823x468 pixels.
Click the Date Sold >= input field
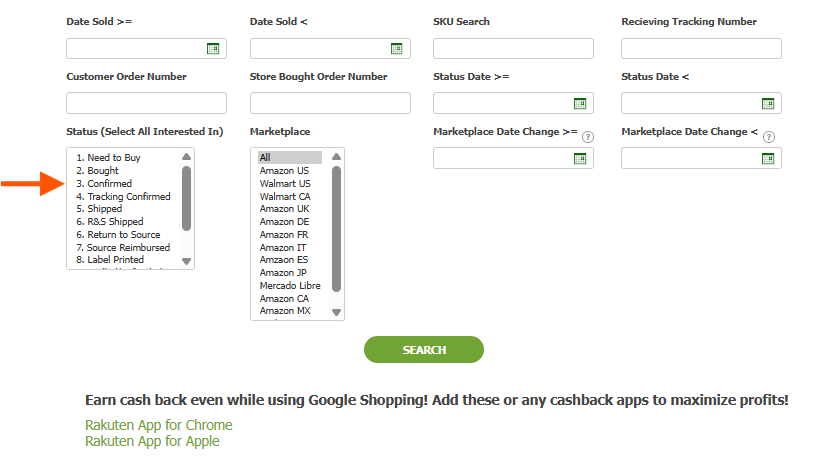pyautogui.click(x=146, y=49)
